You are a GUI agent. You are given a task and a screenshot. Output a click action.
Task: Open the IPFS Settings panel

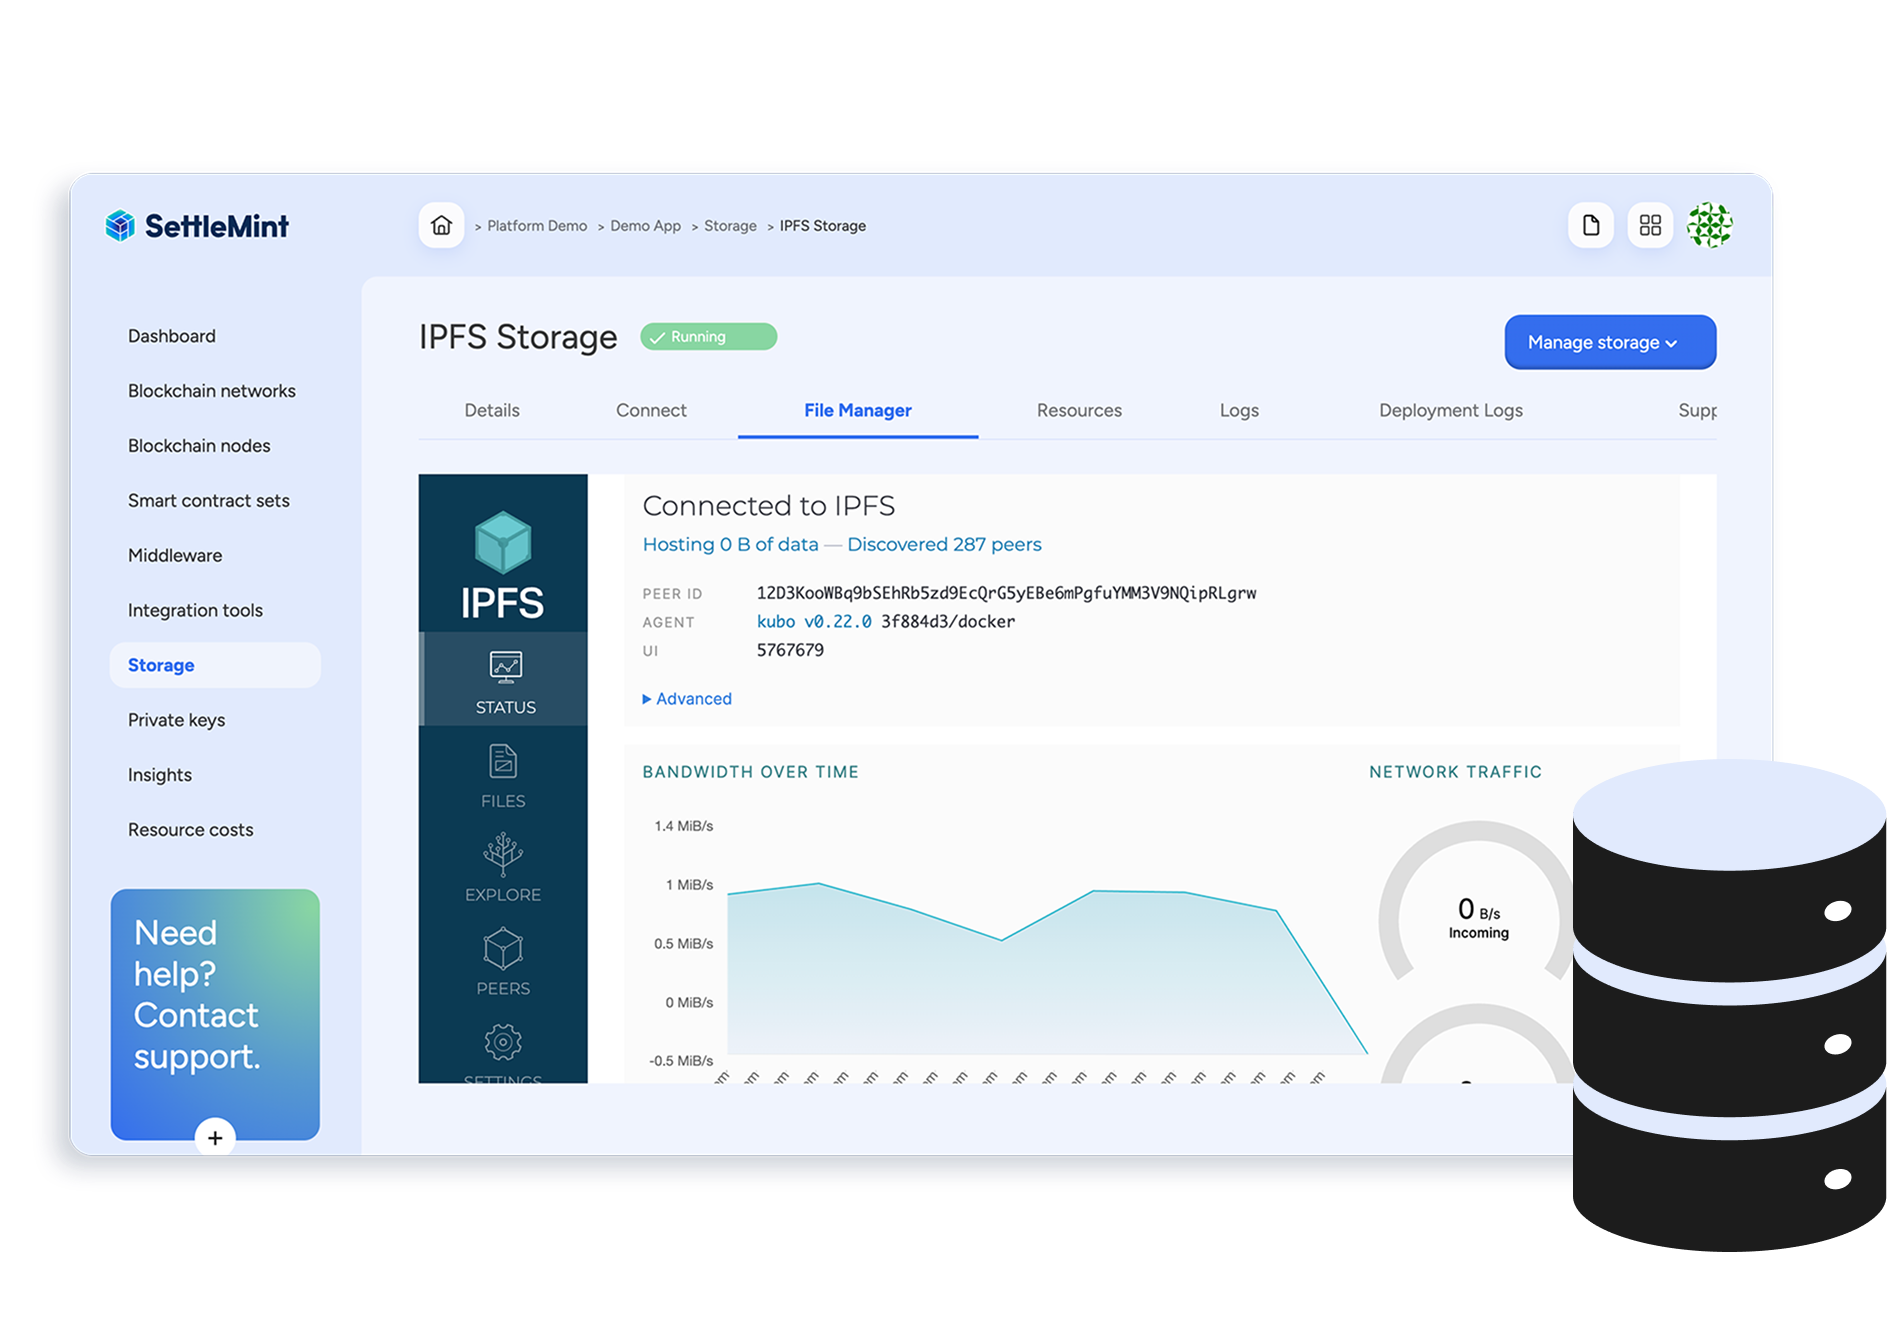point(503,1050)
